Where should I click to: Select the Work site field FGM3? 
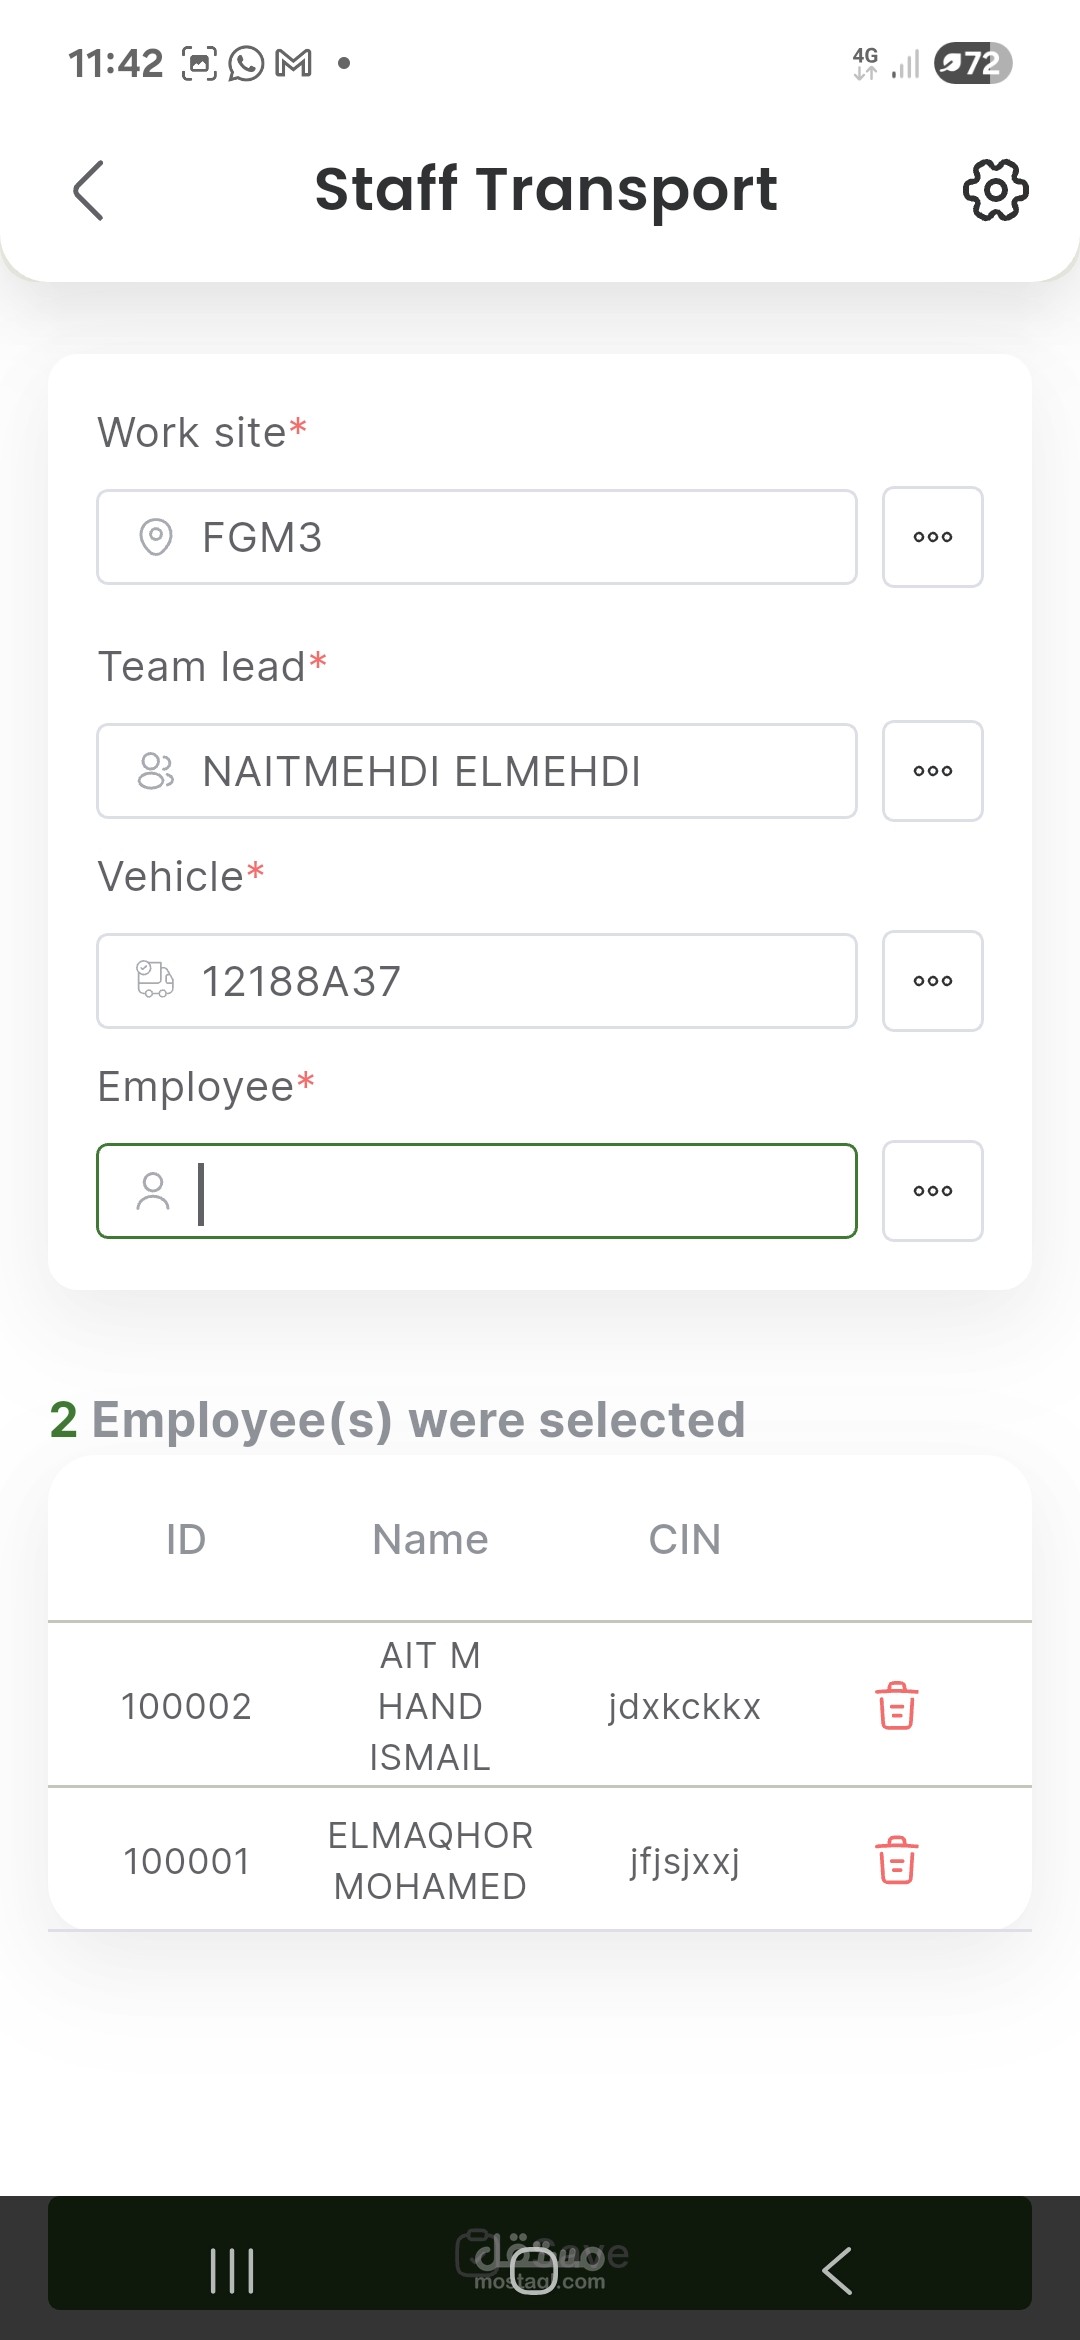[x=477, y=537]
